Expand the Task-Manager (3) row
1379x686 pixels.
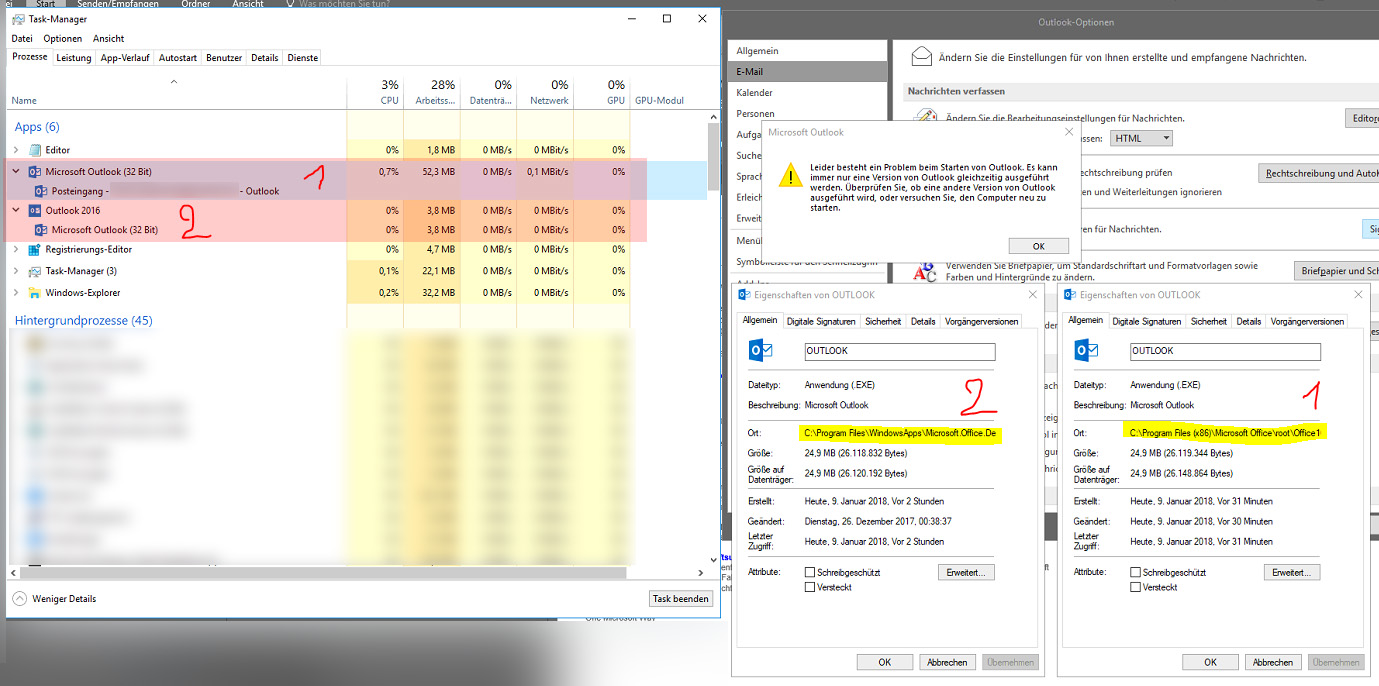tap(16, 271)
